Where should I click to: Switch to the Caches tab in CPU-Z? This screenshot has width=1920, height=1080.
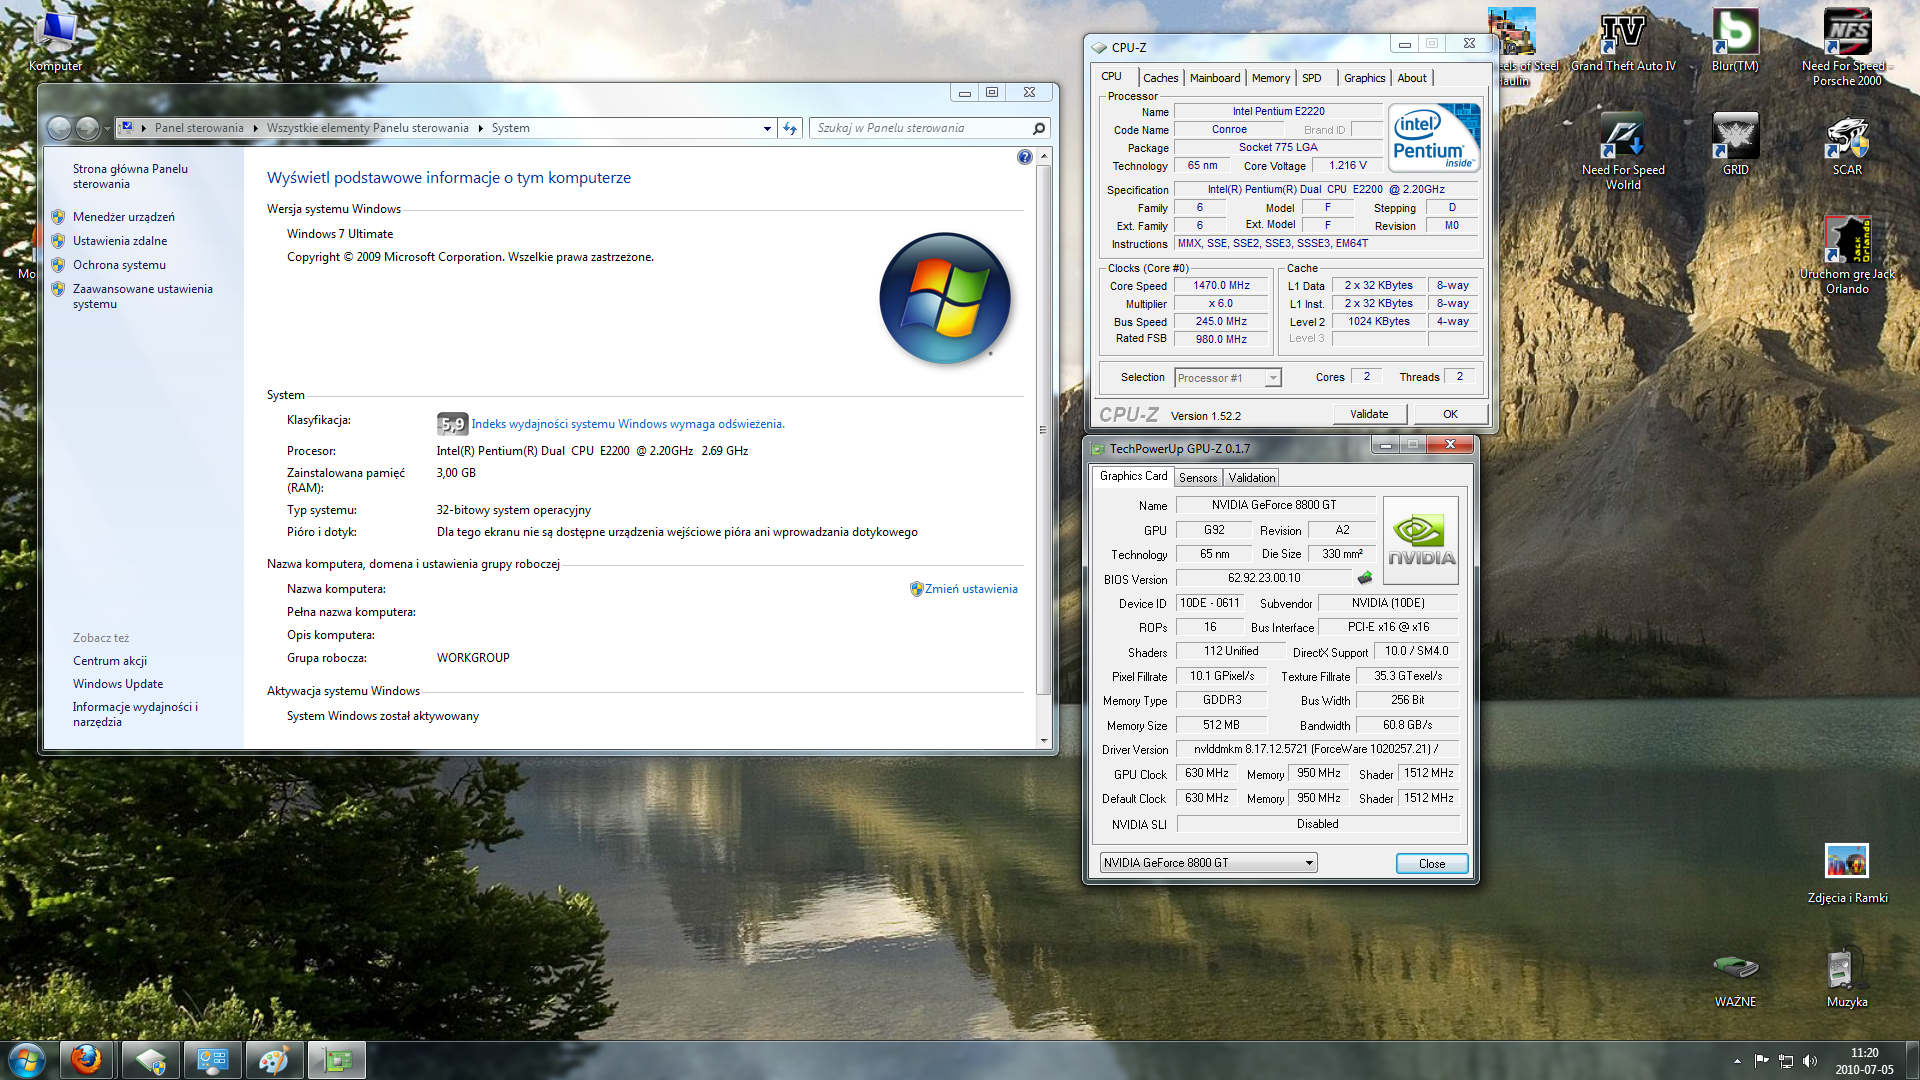pyautogui.click(x=1160, y=78)
